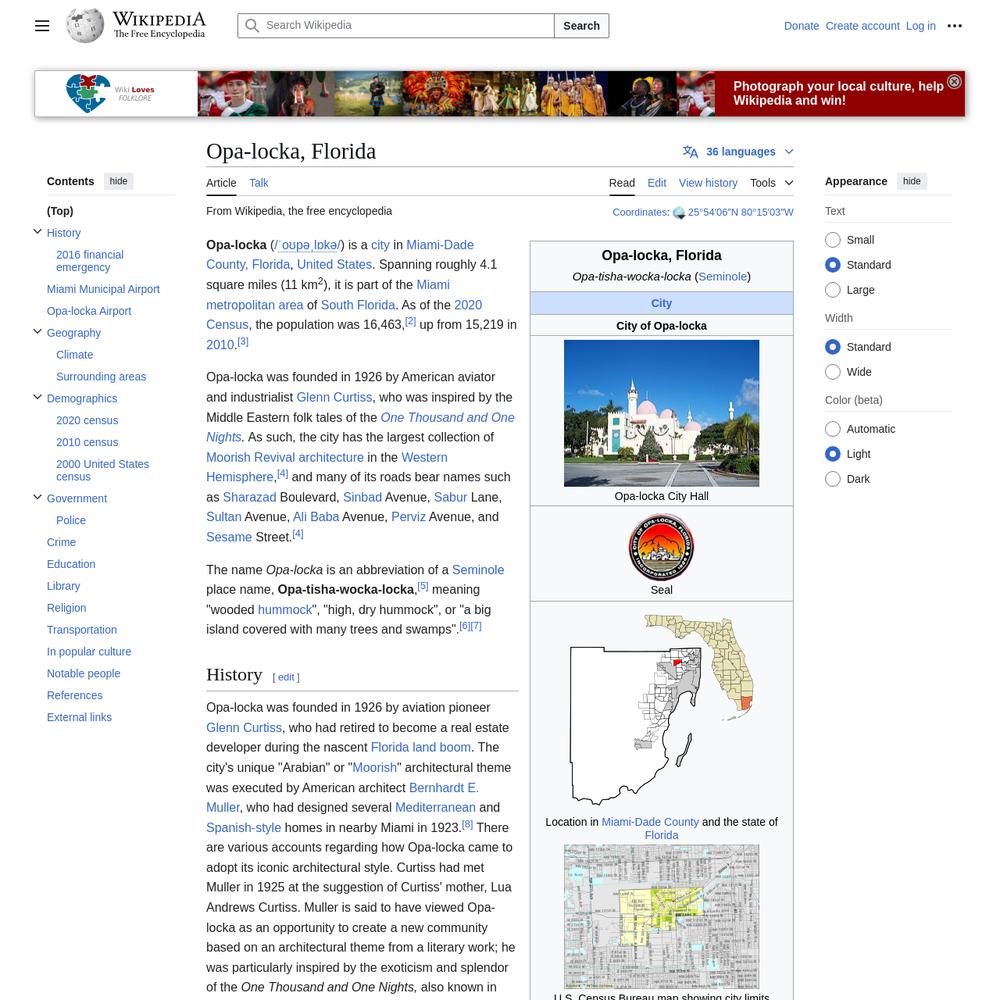Jump to Crime section in contents

(x=61, y=542)
